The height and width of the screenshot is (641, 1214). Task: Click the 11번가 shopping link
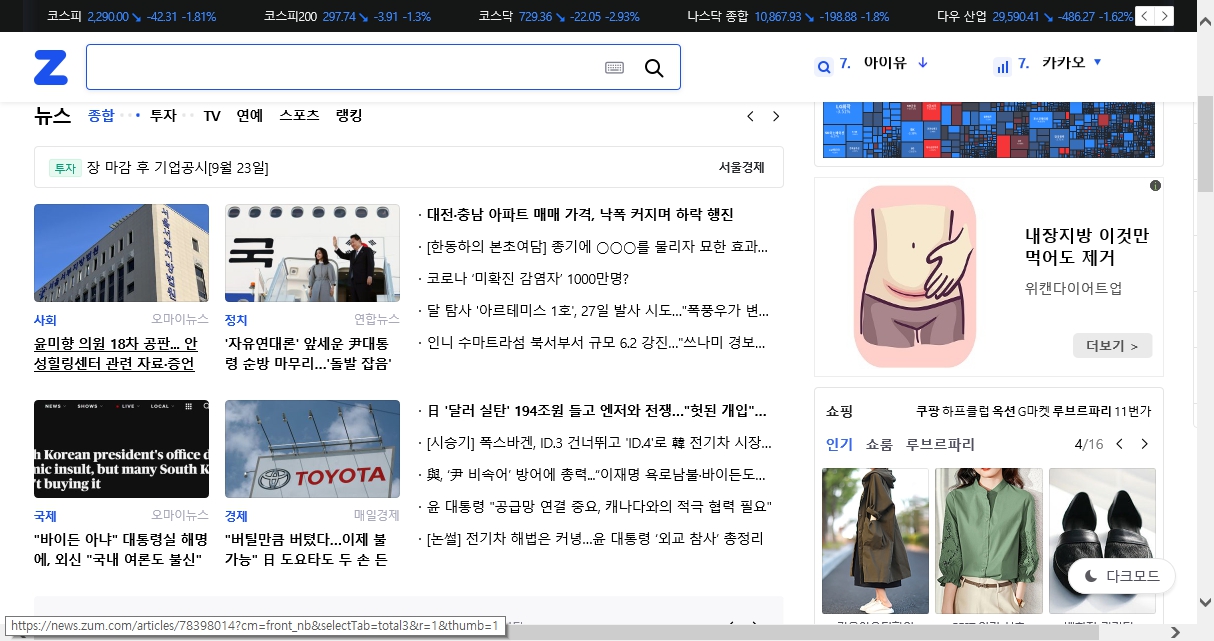point(1132,411)
